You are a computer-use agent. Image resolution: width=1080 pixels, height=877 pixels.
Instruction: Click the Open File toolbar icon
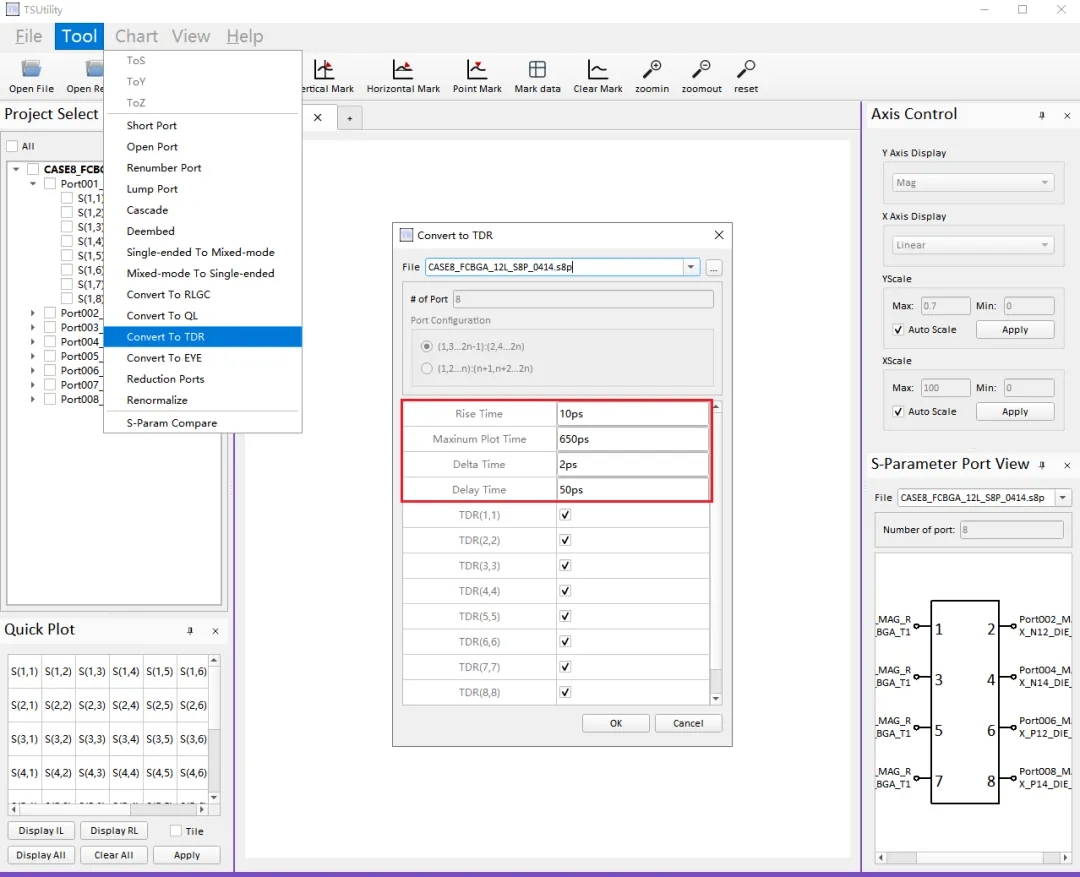pyautogui.click(x=31, y=72)
